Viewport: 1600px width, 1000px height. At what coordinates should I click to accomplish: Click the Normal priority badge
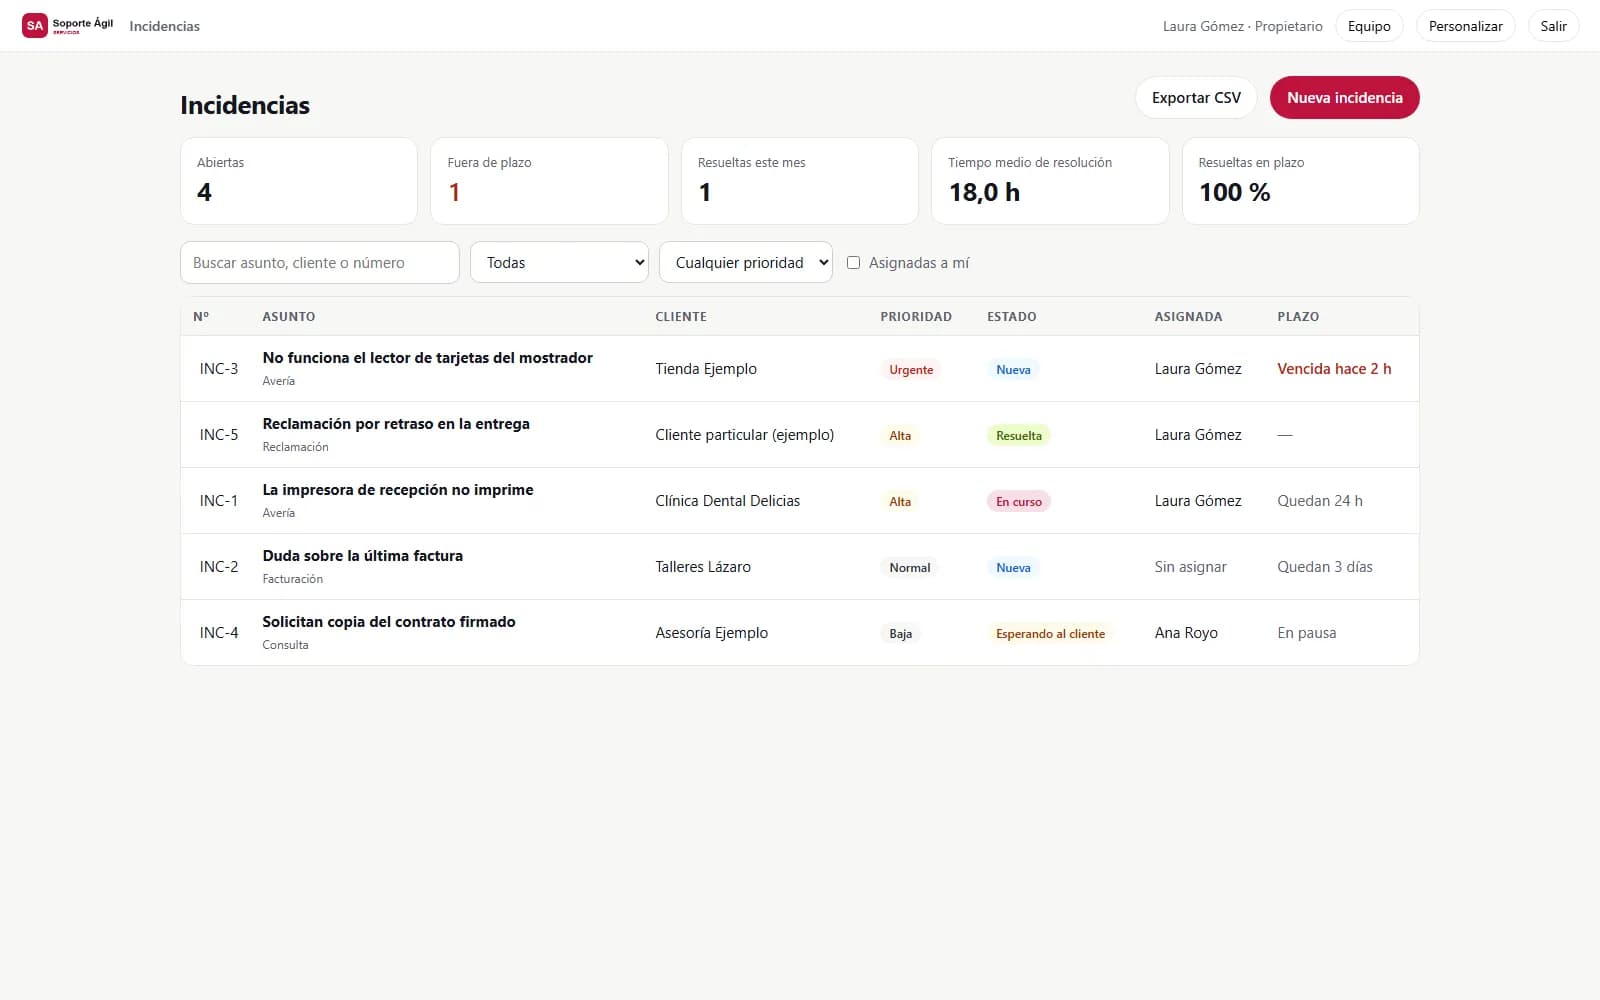(910, 568)
